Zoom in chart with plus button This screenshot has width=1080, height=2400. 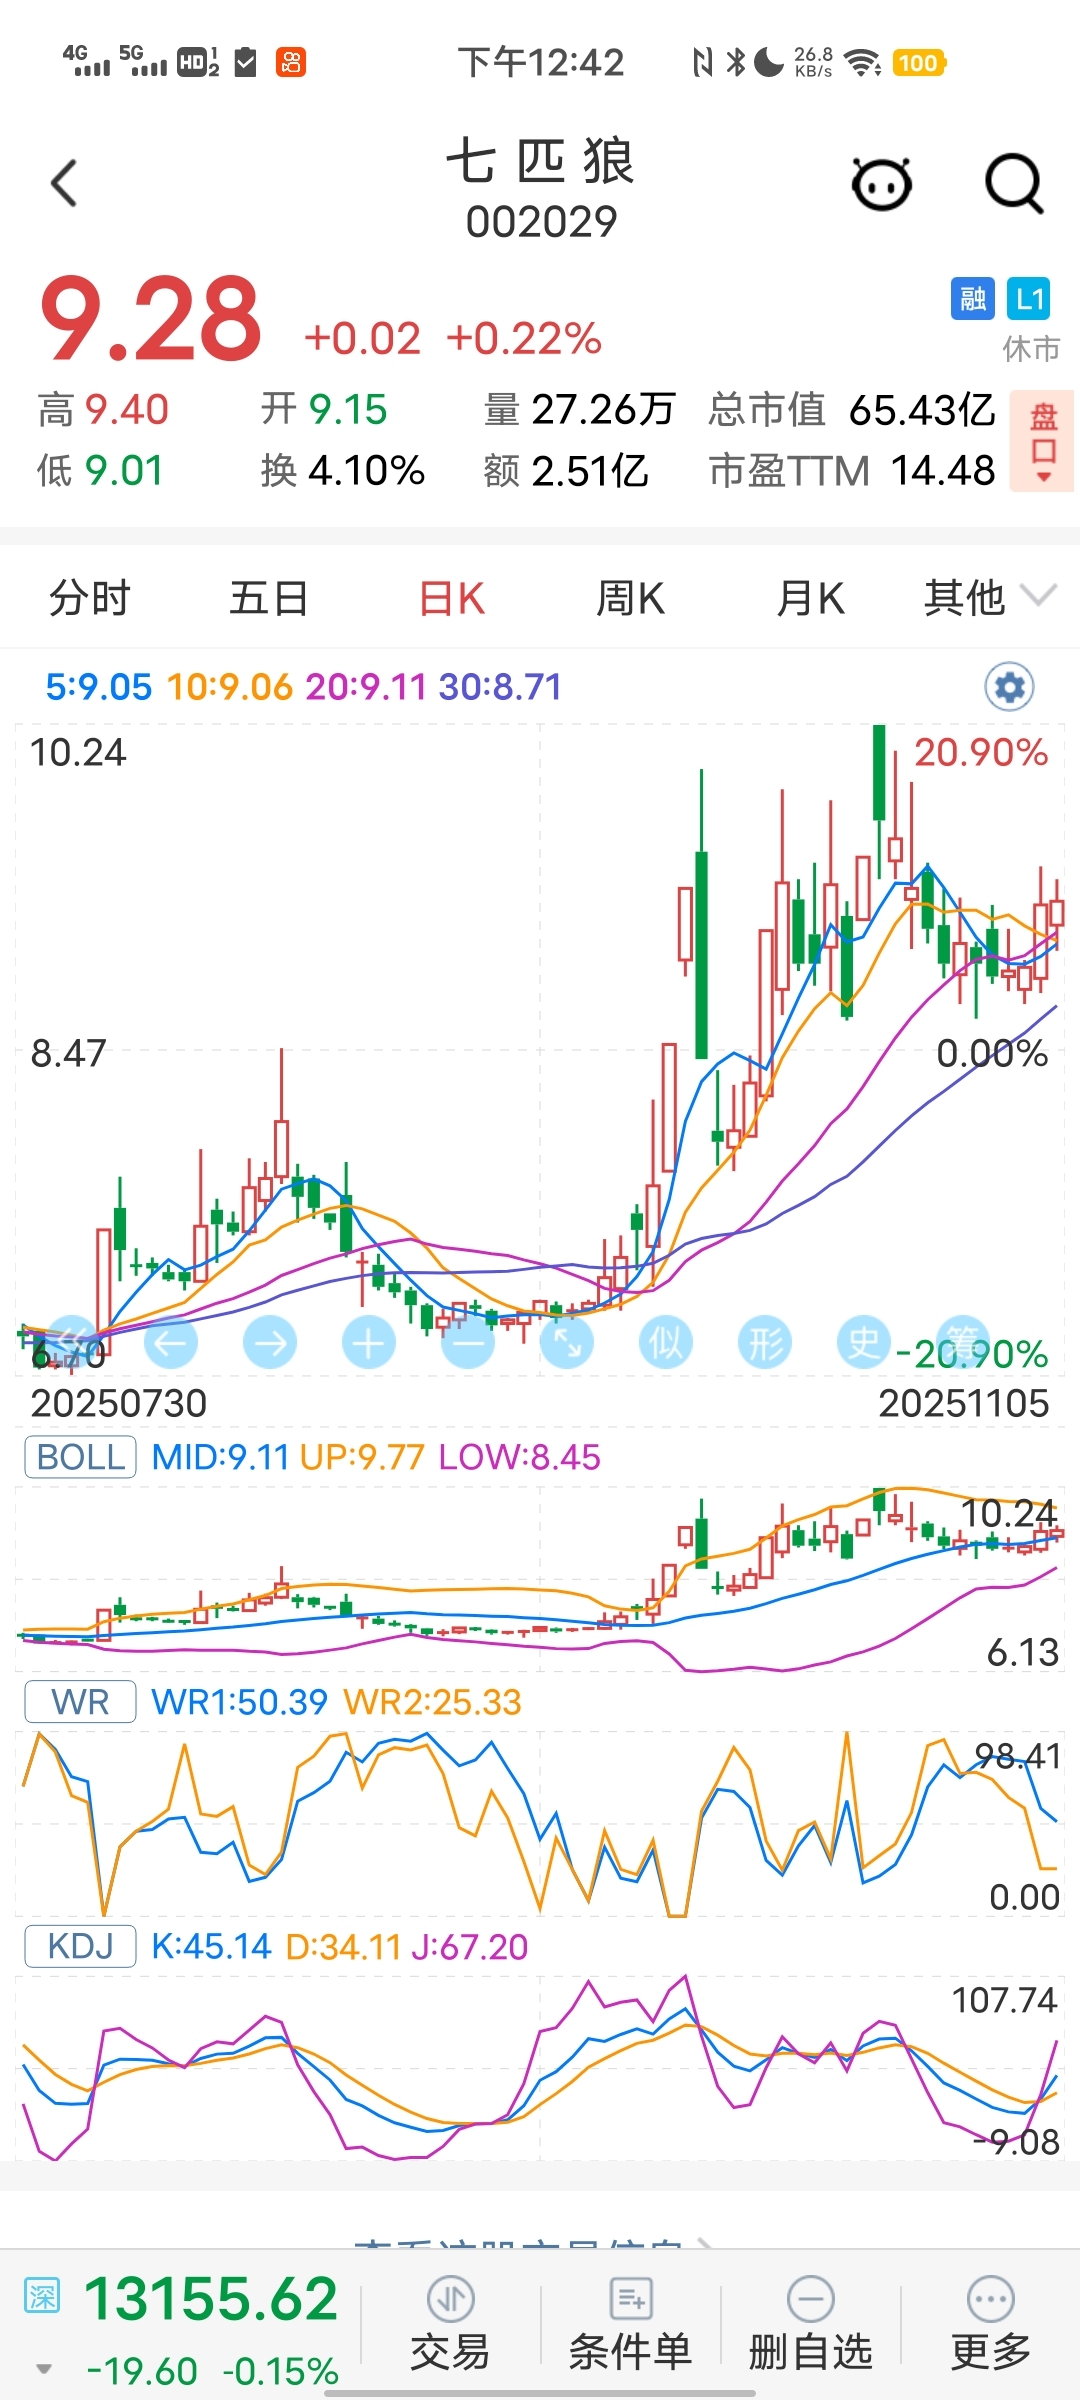369,1343
